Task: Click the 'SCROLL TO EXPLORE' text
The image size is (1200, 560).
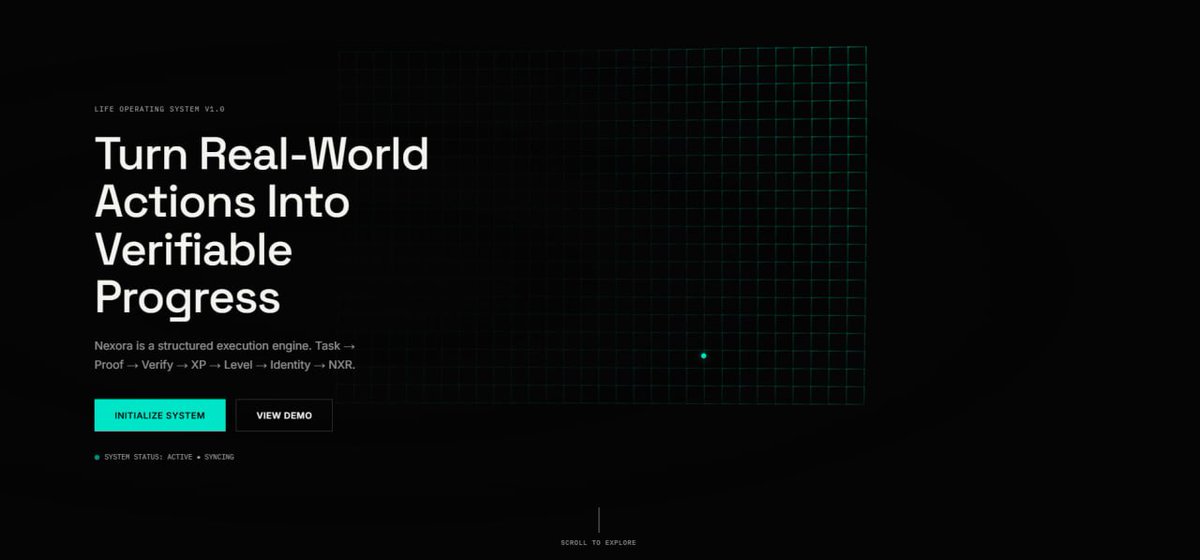Action: click(x=598, y=543)
